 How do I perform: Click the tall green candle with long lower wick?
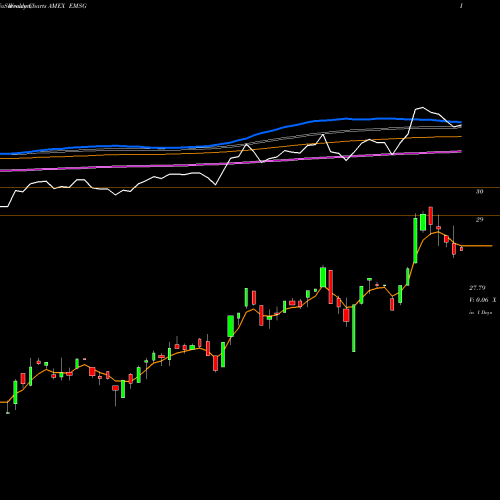pos(354,328)
